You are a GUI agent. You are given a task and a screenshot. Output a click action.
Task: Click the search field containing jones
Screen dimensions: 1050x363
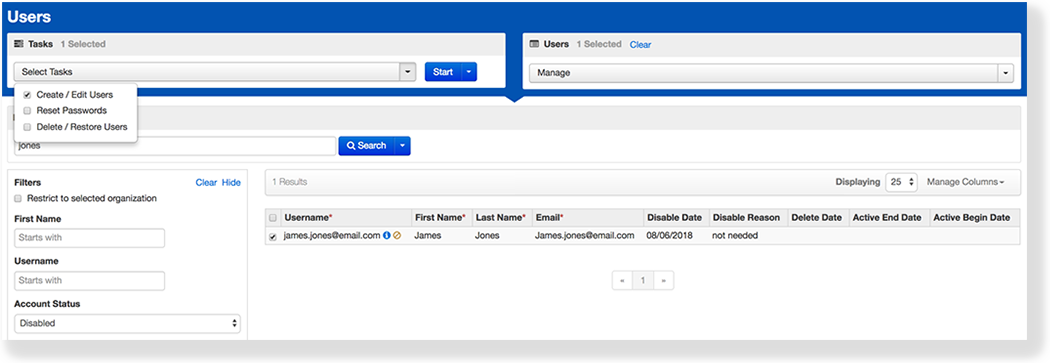[175, 146]
